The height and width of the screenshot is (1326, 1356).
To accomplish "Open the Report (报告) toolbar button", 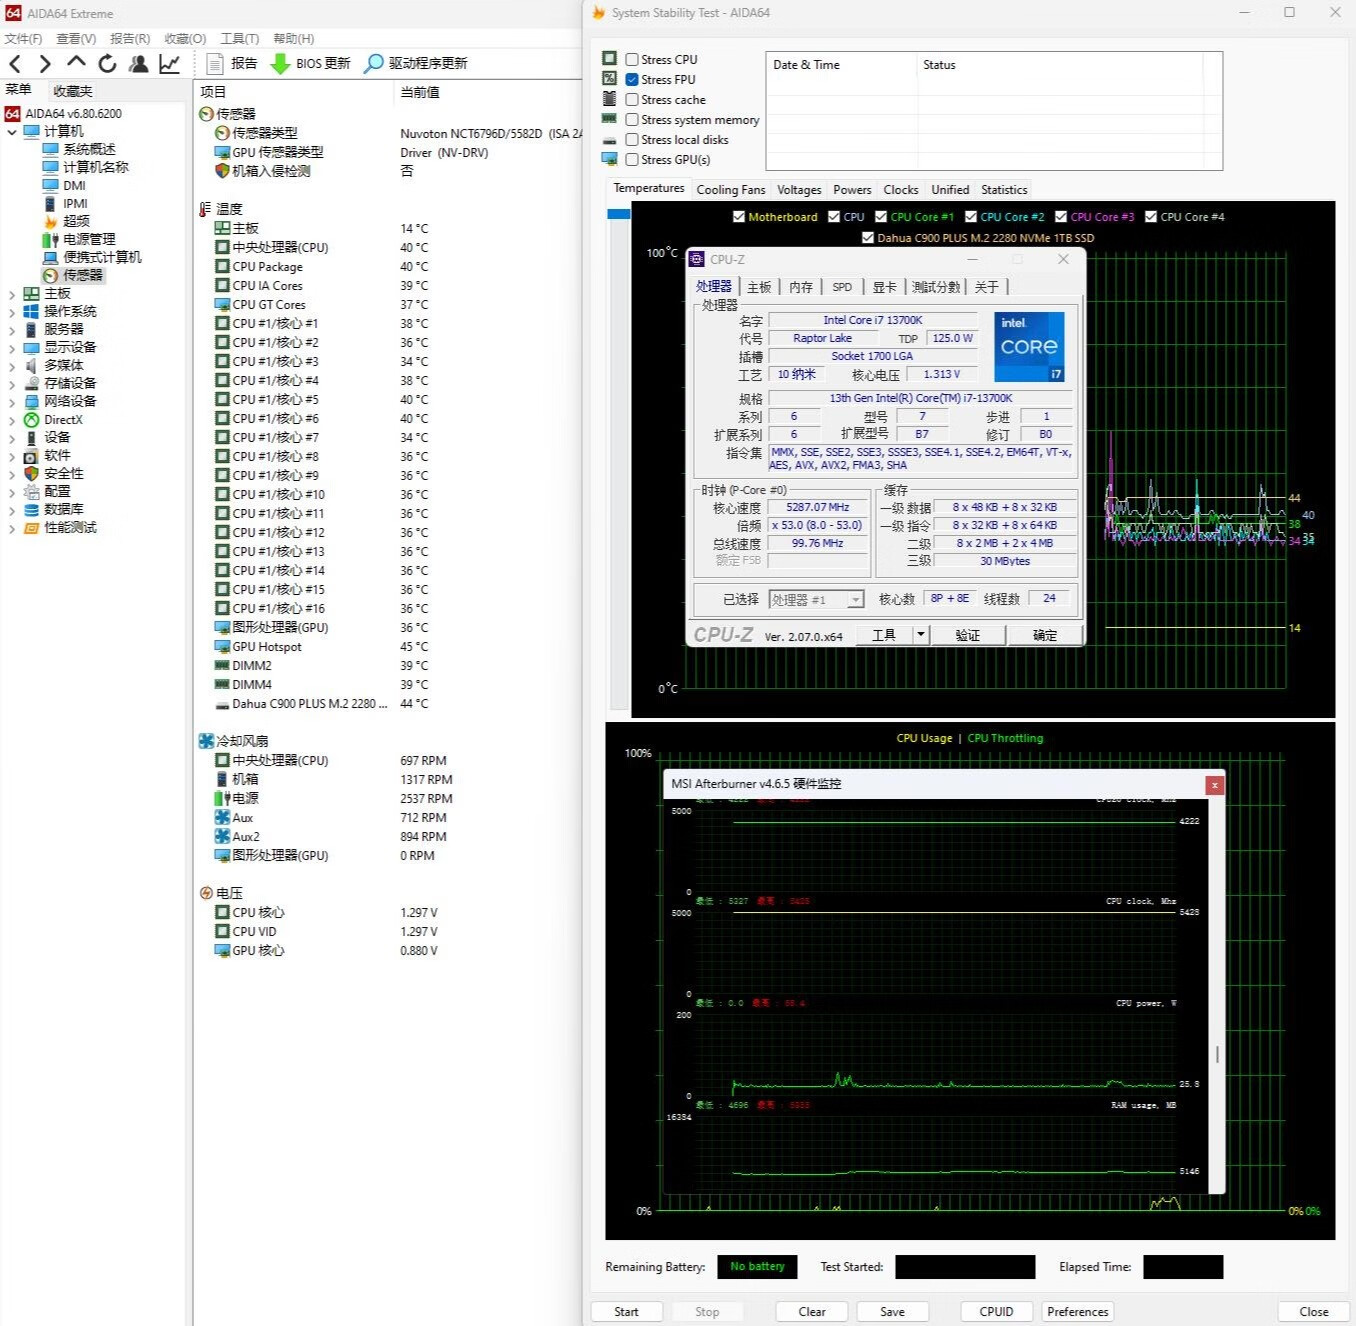I will click(x=231, y=63).
